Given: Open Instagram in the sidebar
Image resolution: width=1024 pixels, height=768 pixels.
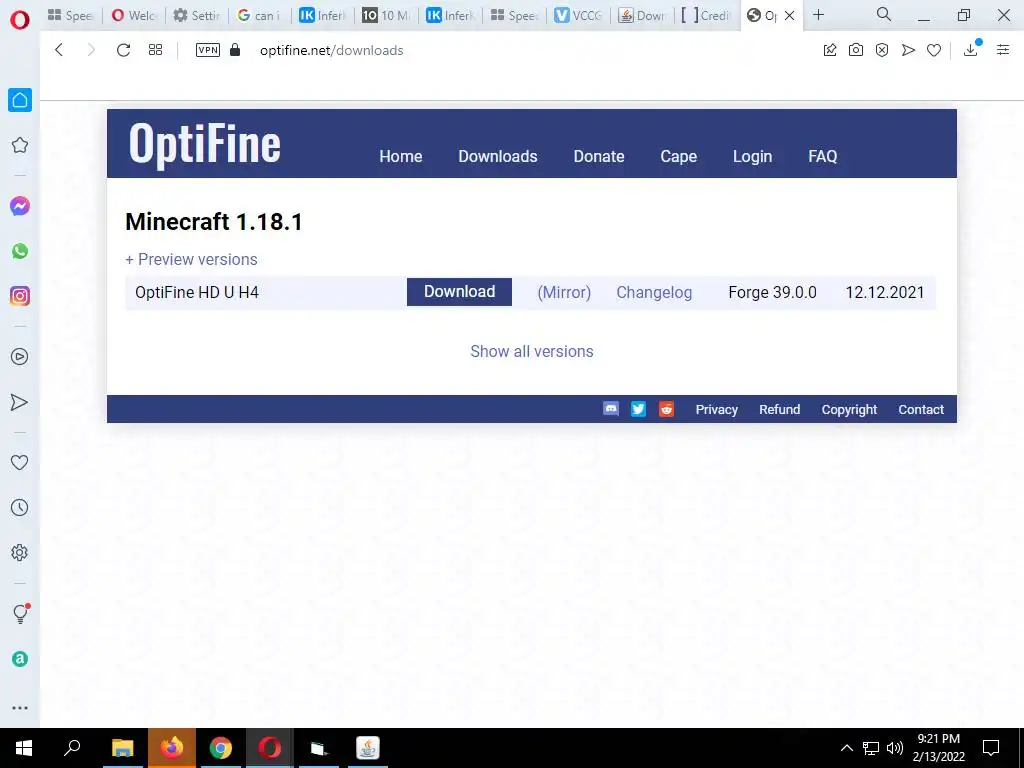Looking at the screenshot, I should (20, 296).
